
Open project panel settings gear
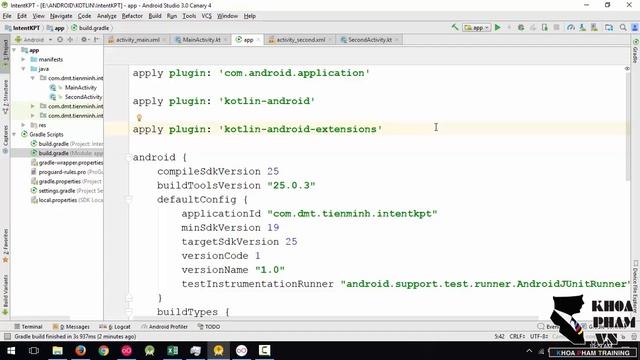84,40
